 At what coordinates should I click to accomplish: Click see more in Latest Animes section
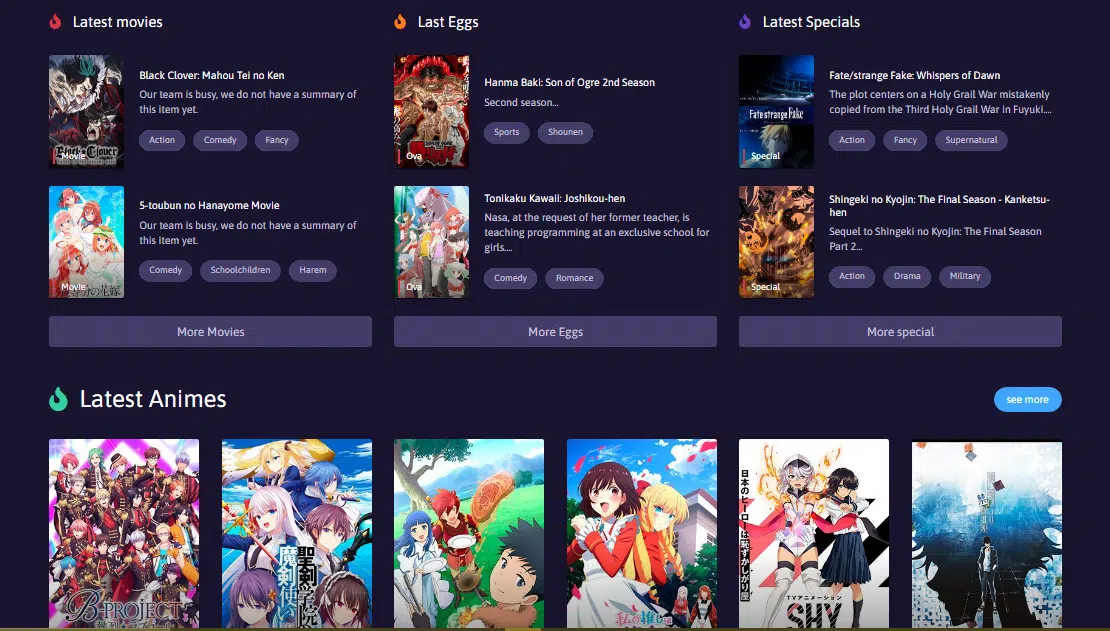(x=1028, y=399)
